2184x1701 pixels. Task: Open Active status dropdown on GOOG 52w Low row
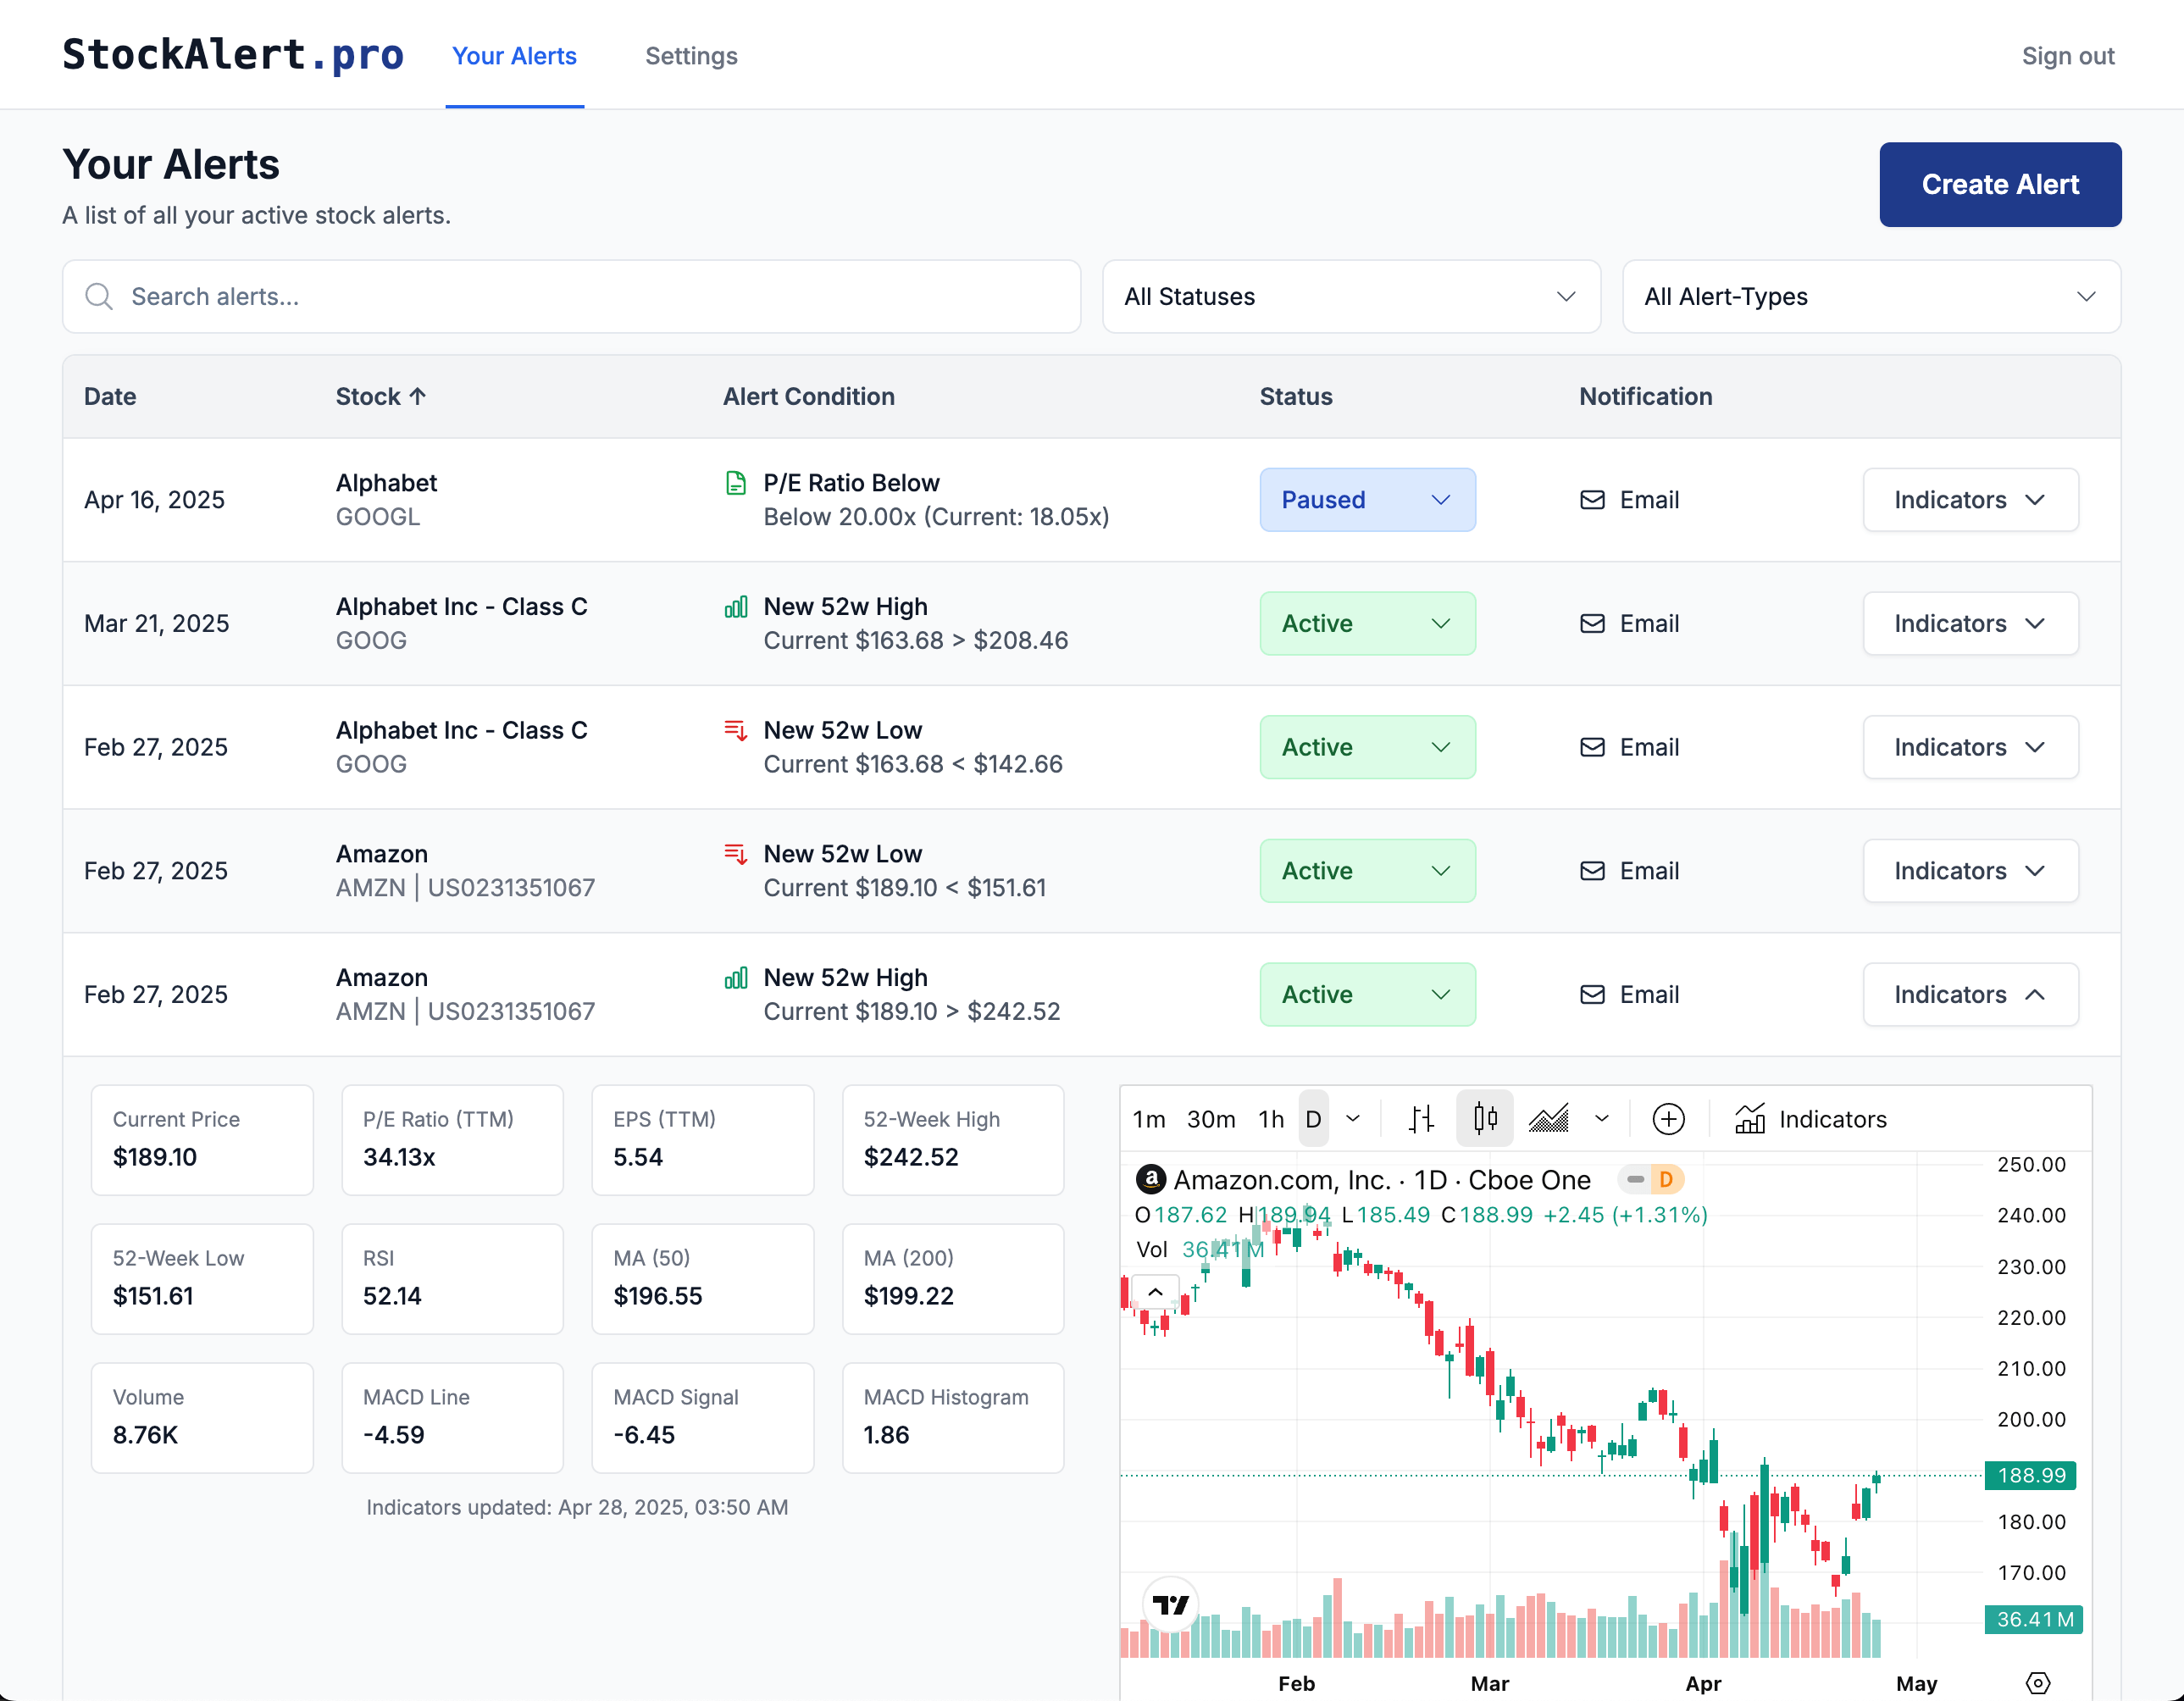(x=1367, y=747)
